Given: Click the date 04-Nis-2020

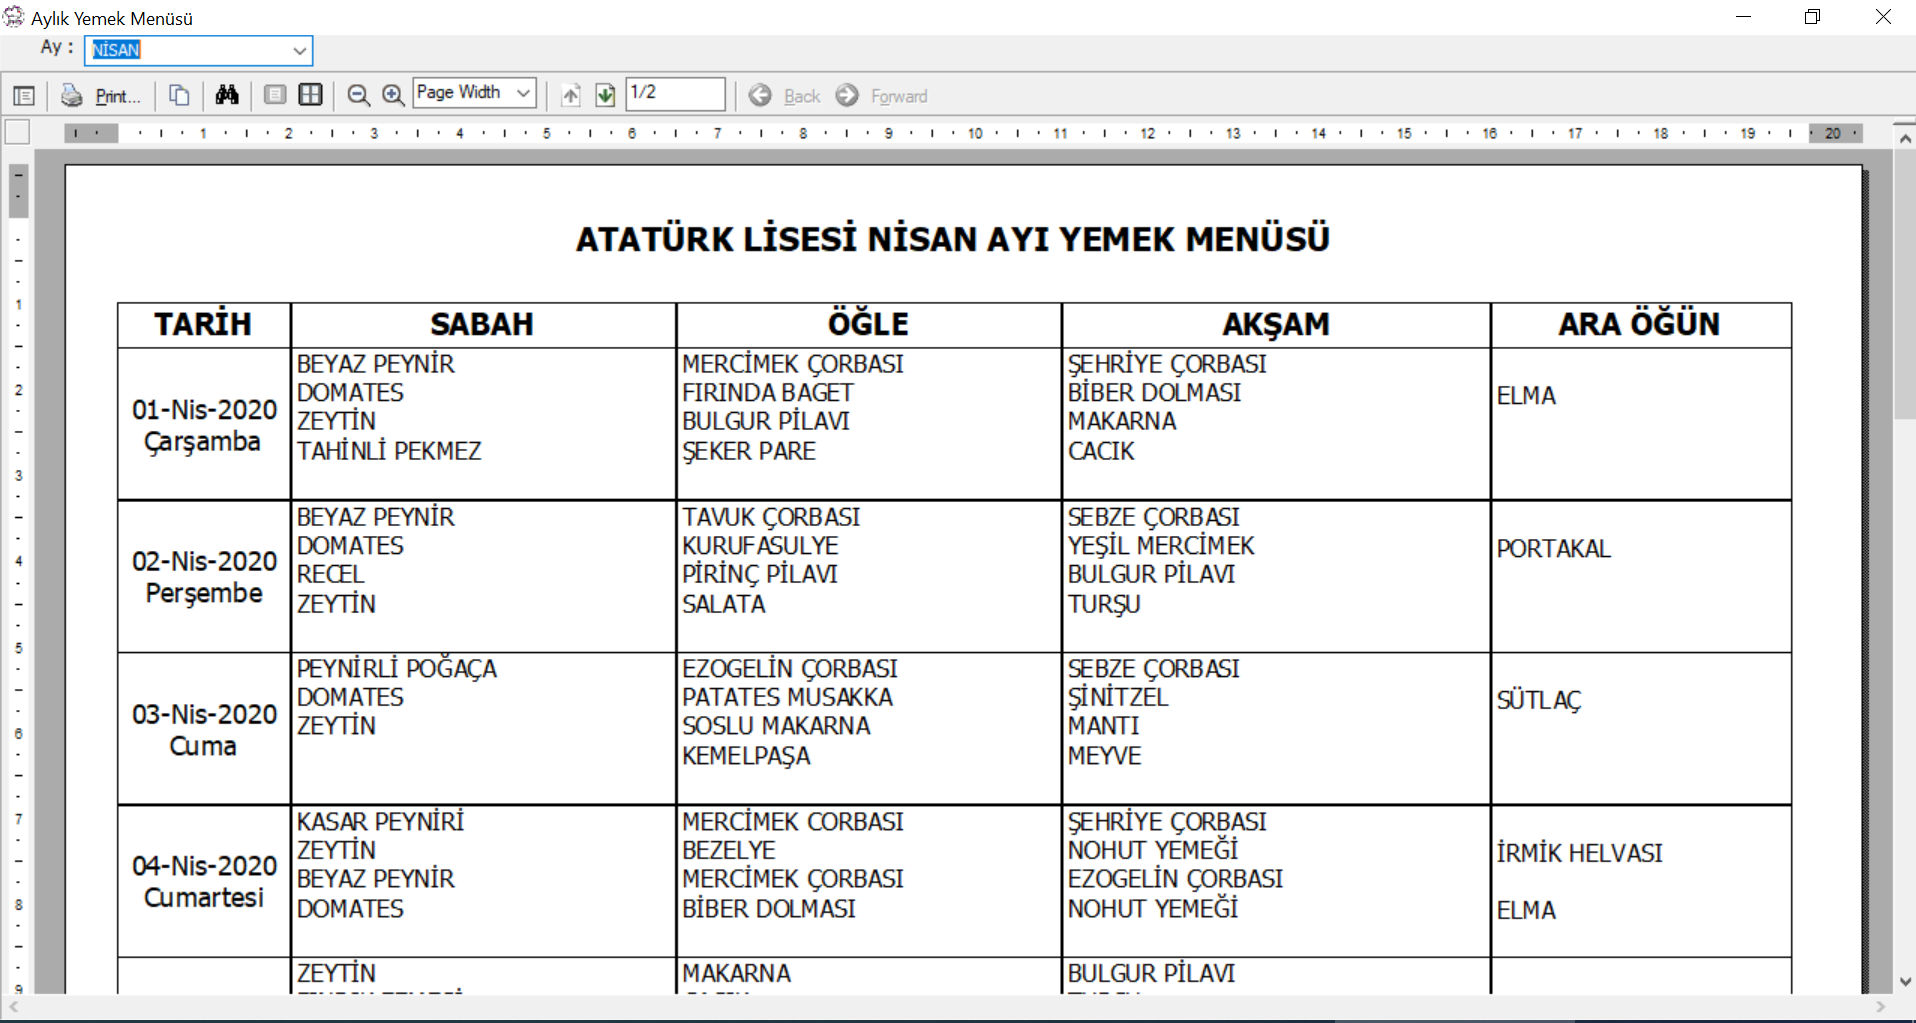Looking at the screenshot, I should click(x=204, y=866).
